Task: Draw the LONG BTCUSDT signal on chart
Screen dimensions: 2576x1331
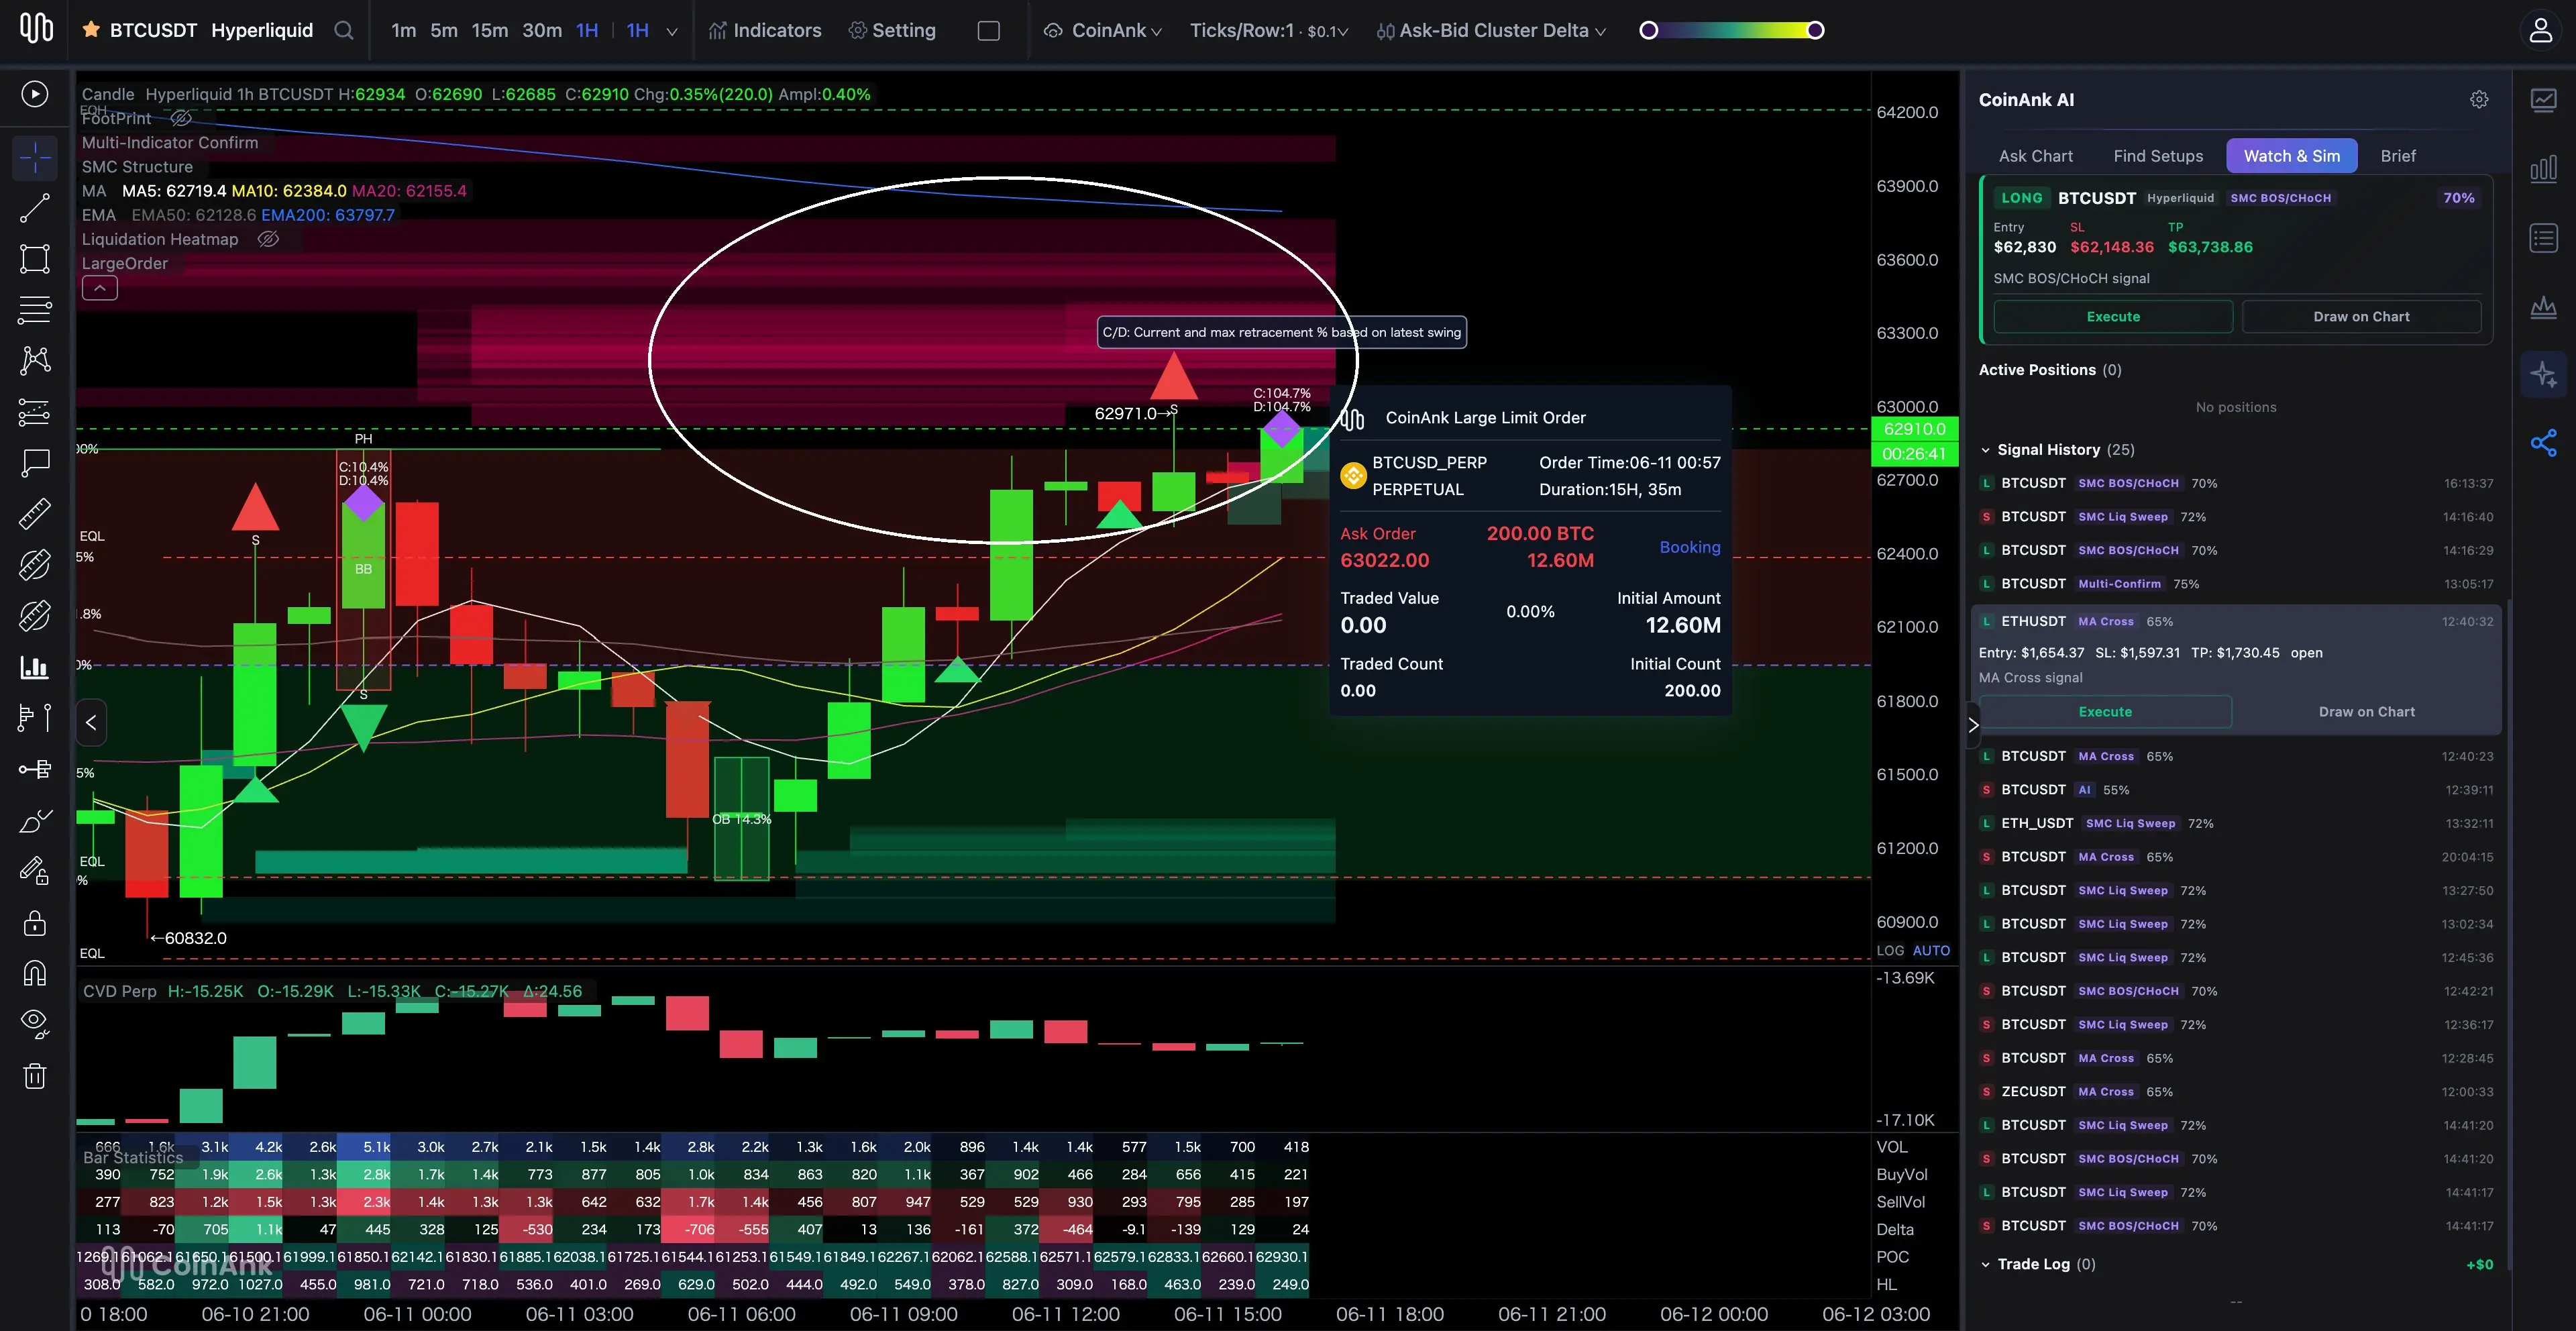Action: [2361, 317]
